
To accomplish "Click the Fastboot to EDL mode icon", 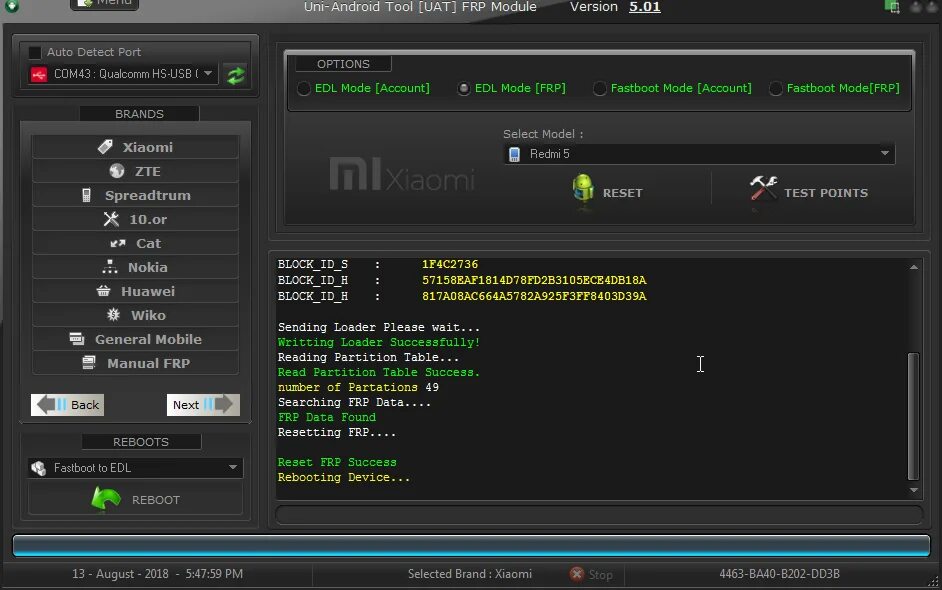I will click(39, 468).
